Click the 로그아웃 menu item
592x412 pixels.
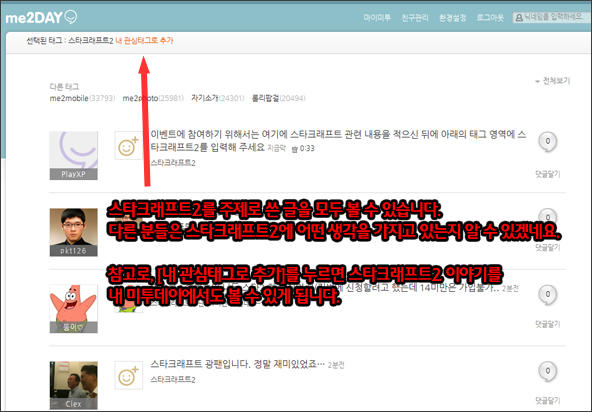[x=490, y=18]
